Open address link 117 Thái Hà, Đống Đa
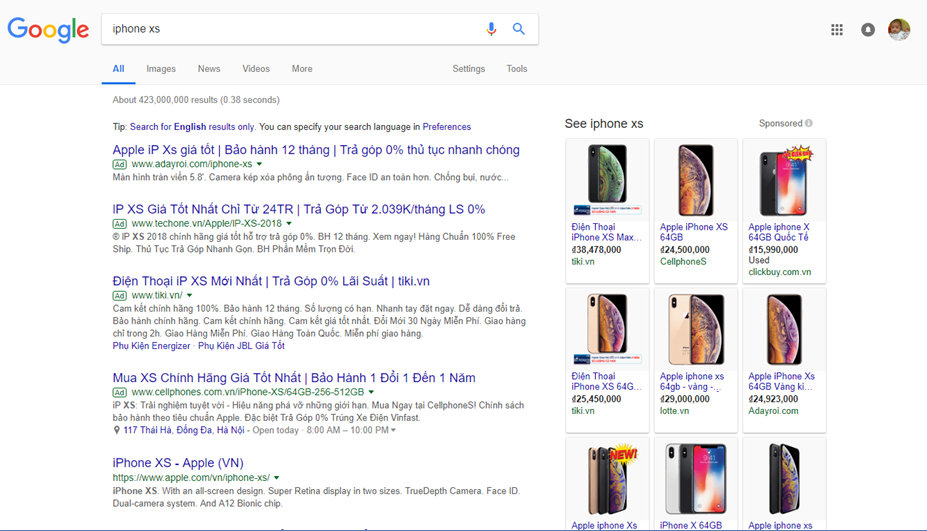 click(x=184, y=430)
